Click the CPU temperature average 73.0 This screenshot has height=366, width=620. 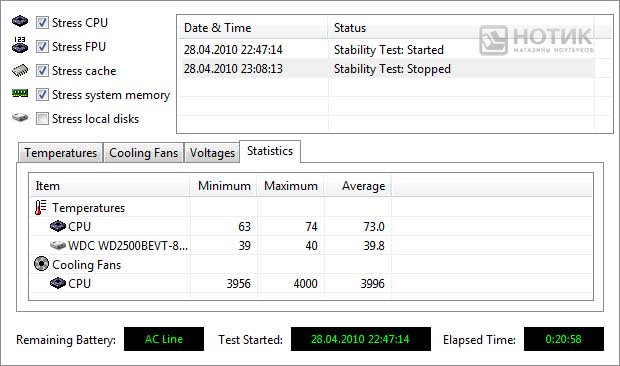point(374,226)
